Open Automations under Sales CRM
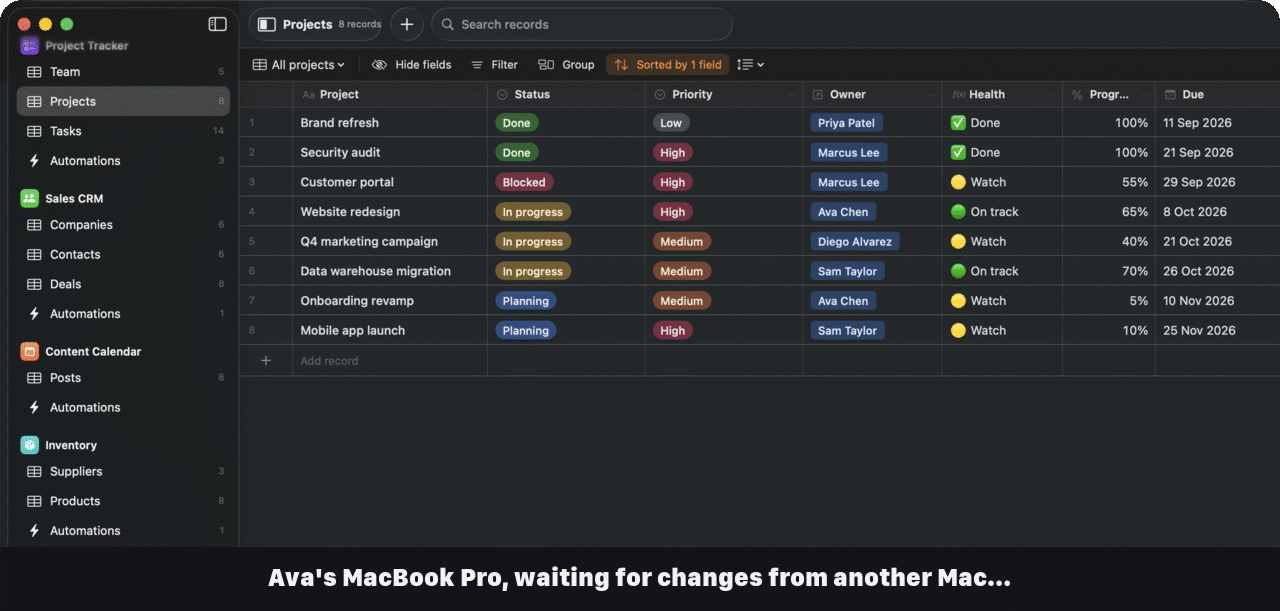This screenshot has height=611, width=1280. (124, 313)
